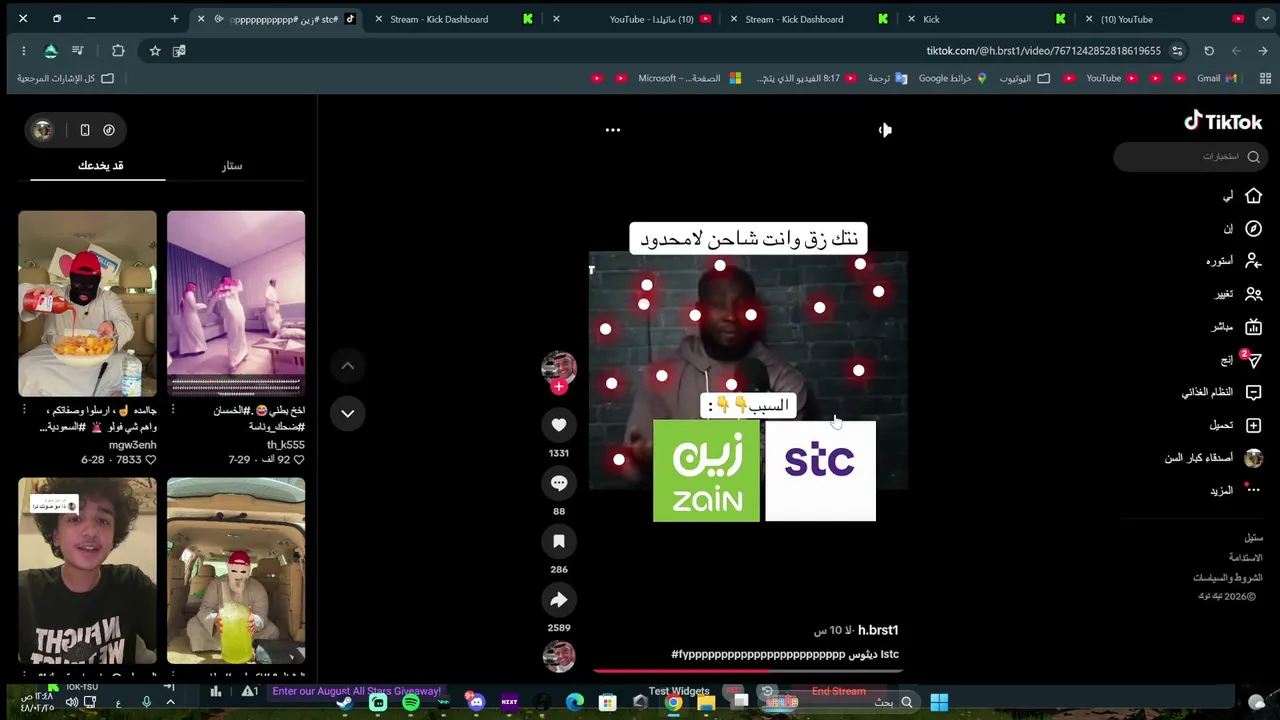The height and width of the screenshot is (720, 1280).
Task: Open the الشروط والسياسات footer link
Action: tap(1228, 578)
